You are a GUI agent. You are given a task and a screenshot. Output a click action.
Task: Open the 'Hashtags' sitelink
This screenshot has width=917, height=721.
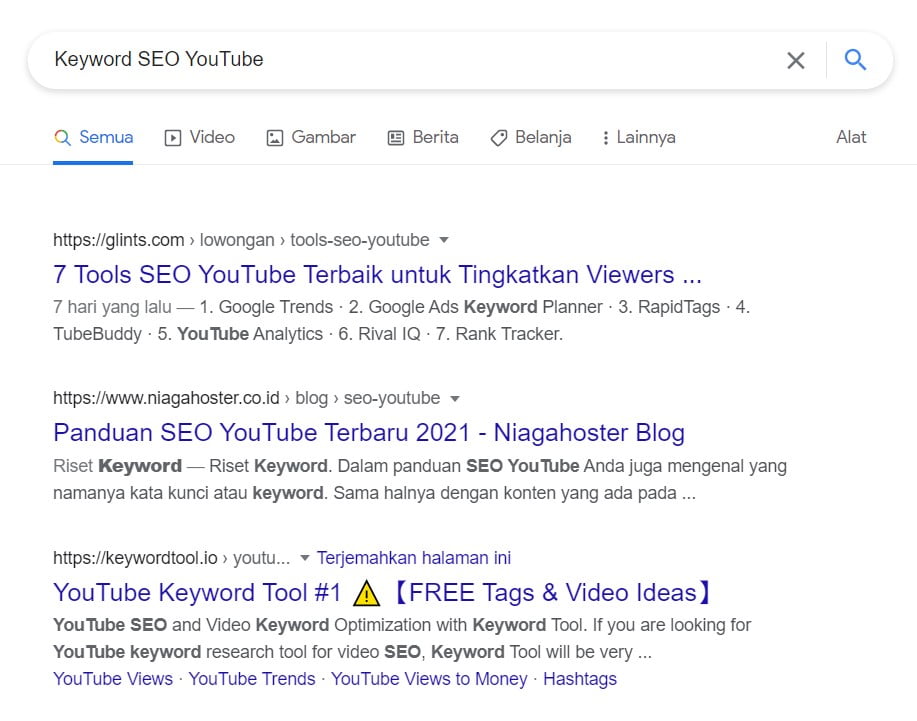coord(580,679)
